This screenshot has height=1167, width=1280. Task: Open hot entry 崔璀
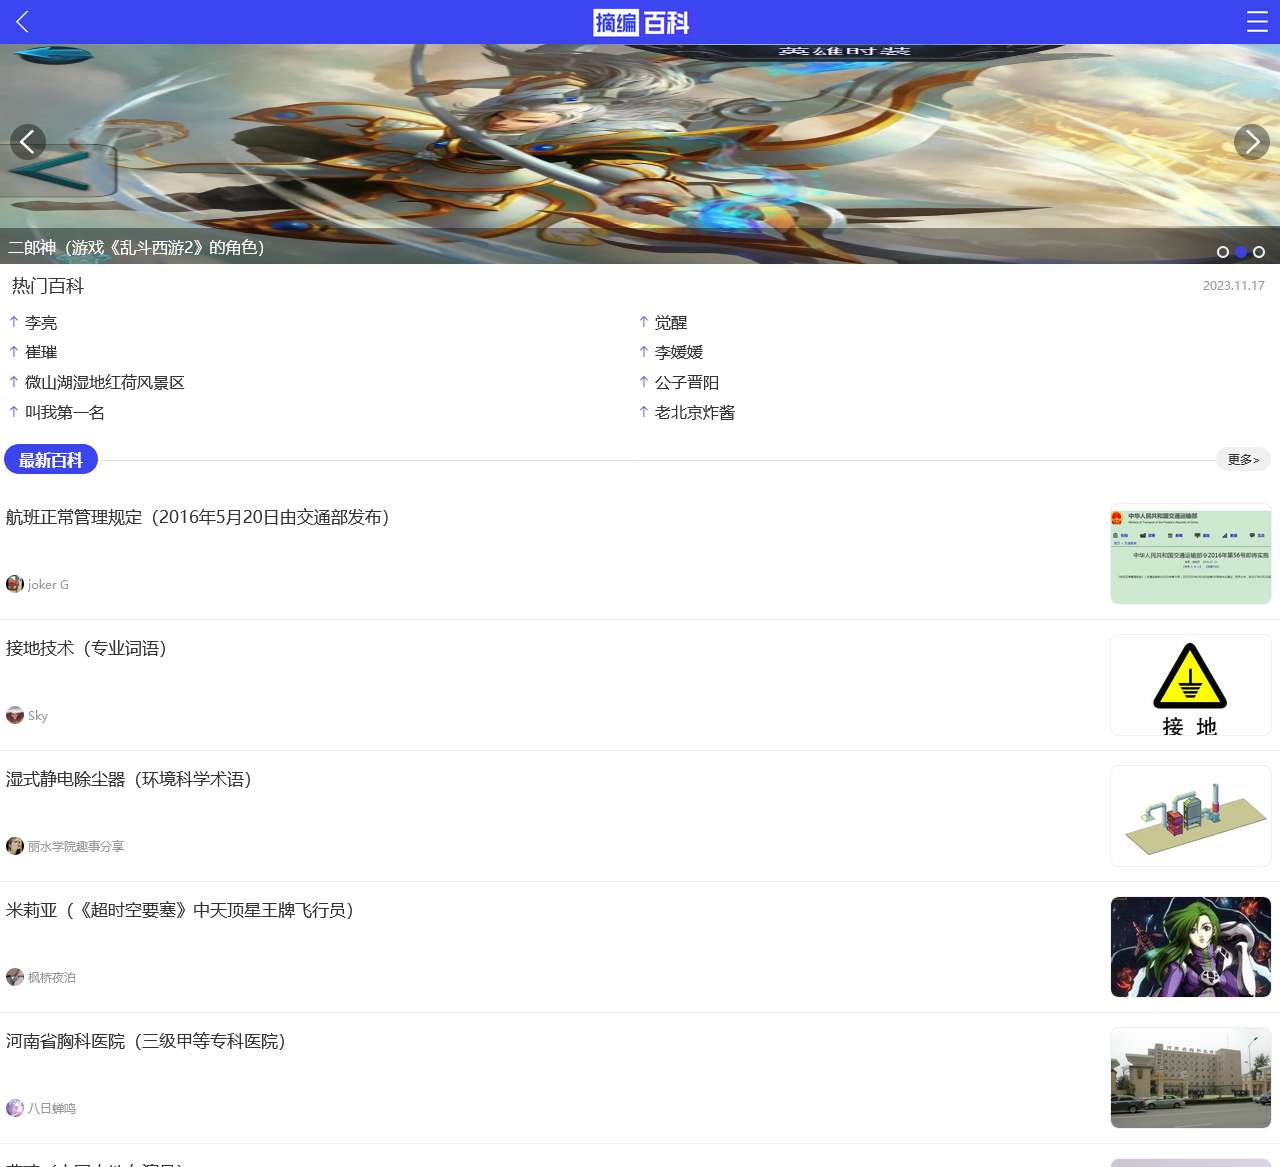click(x=41, y=352)
